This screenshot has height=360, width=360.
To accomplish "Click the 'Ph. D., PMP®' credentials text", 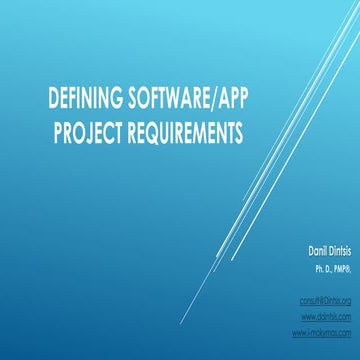I will pos(333,269).
